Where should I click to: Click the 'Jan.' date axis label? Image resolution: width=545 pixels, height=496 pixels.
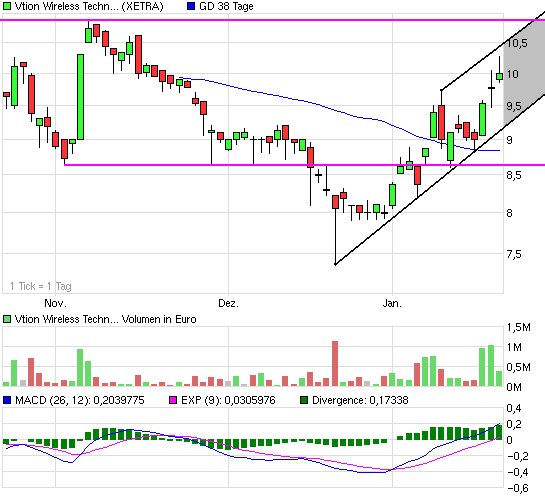pos(392,303)
